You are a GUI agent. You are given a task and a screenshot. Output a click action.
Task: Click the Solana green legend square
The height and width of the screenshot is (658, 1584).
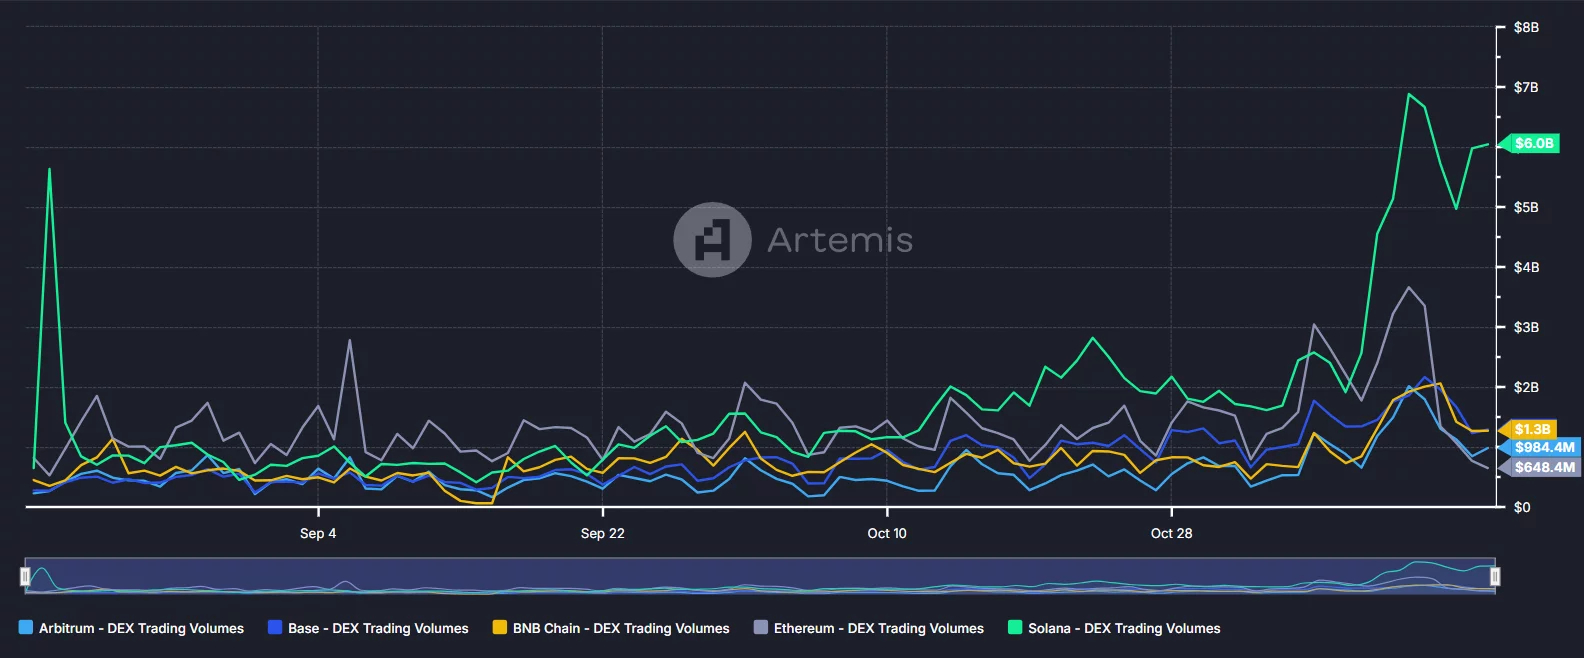click(x=1015, y=628)
